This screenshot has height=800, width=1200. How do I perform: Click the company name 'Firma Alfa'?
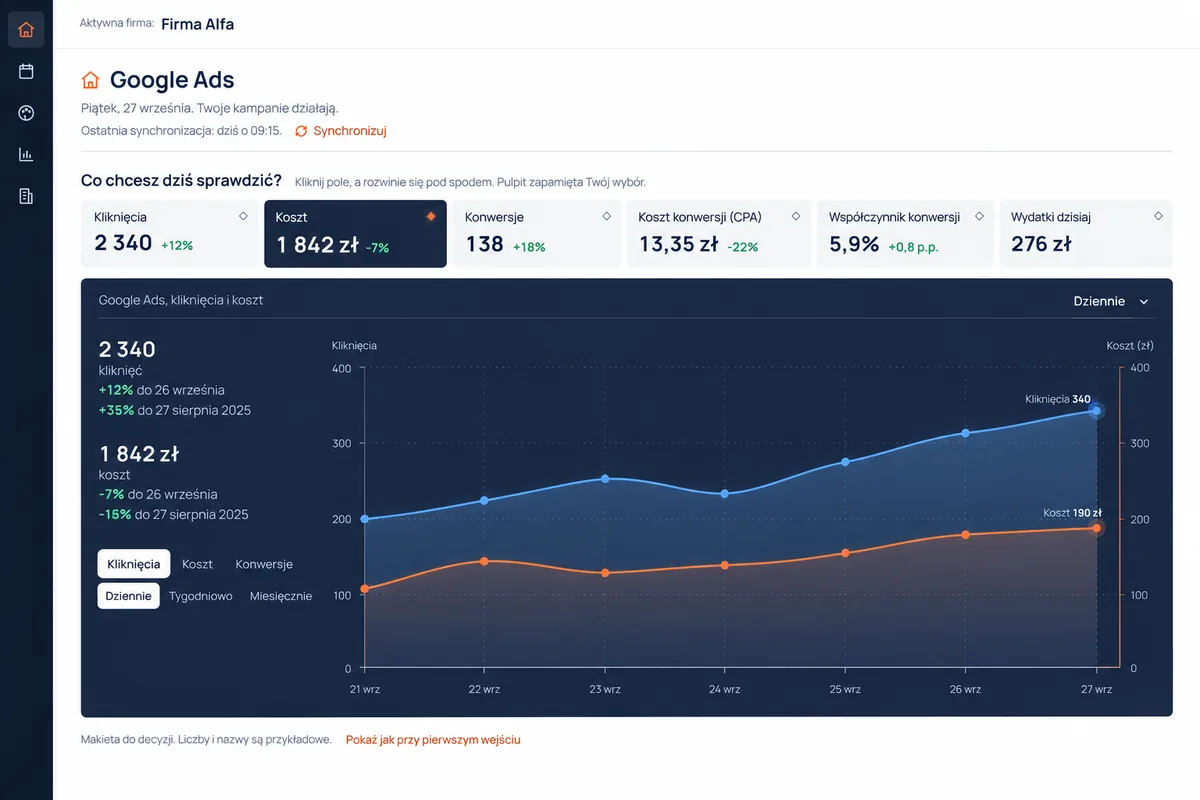pyautogui.click(x=198, y=24)
